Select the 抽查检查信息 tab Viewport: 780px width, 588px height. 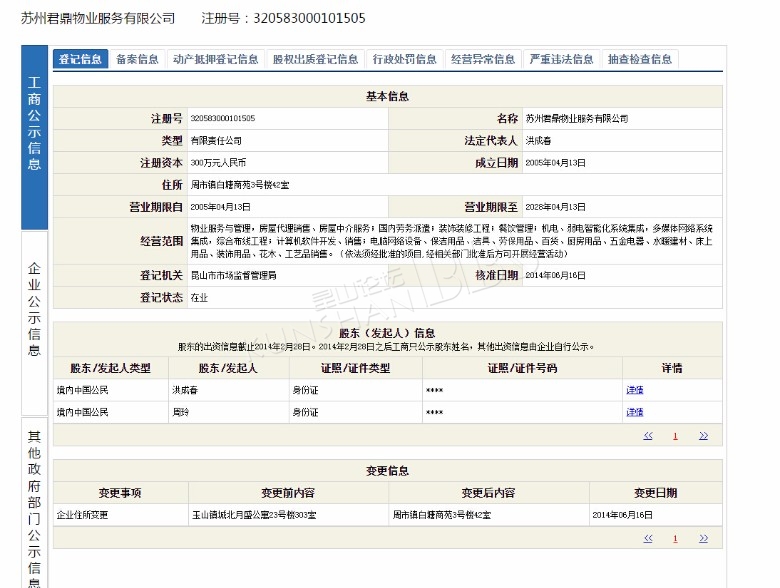(640, 59)
